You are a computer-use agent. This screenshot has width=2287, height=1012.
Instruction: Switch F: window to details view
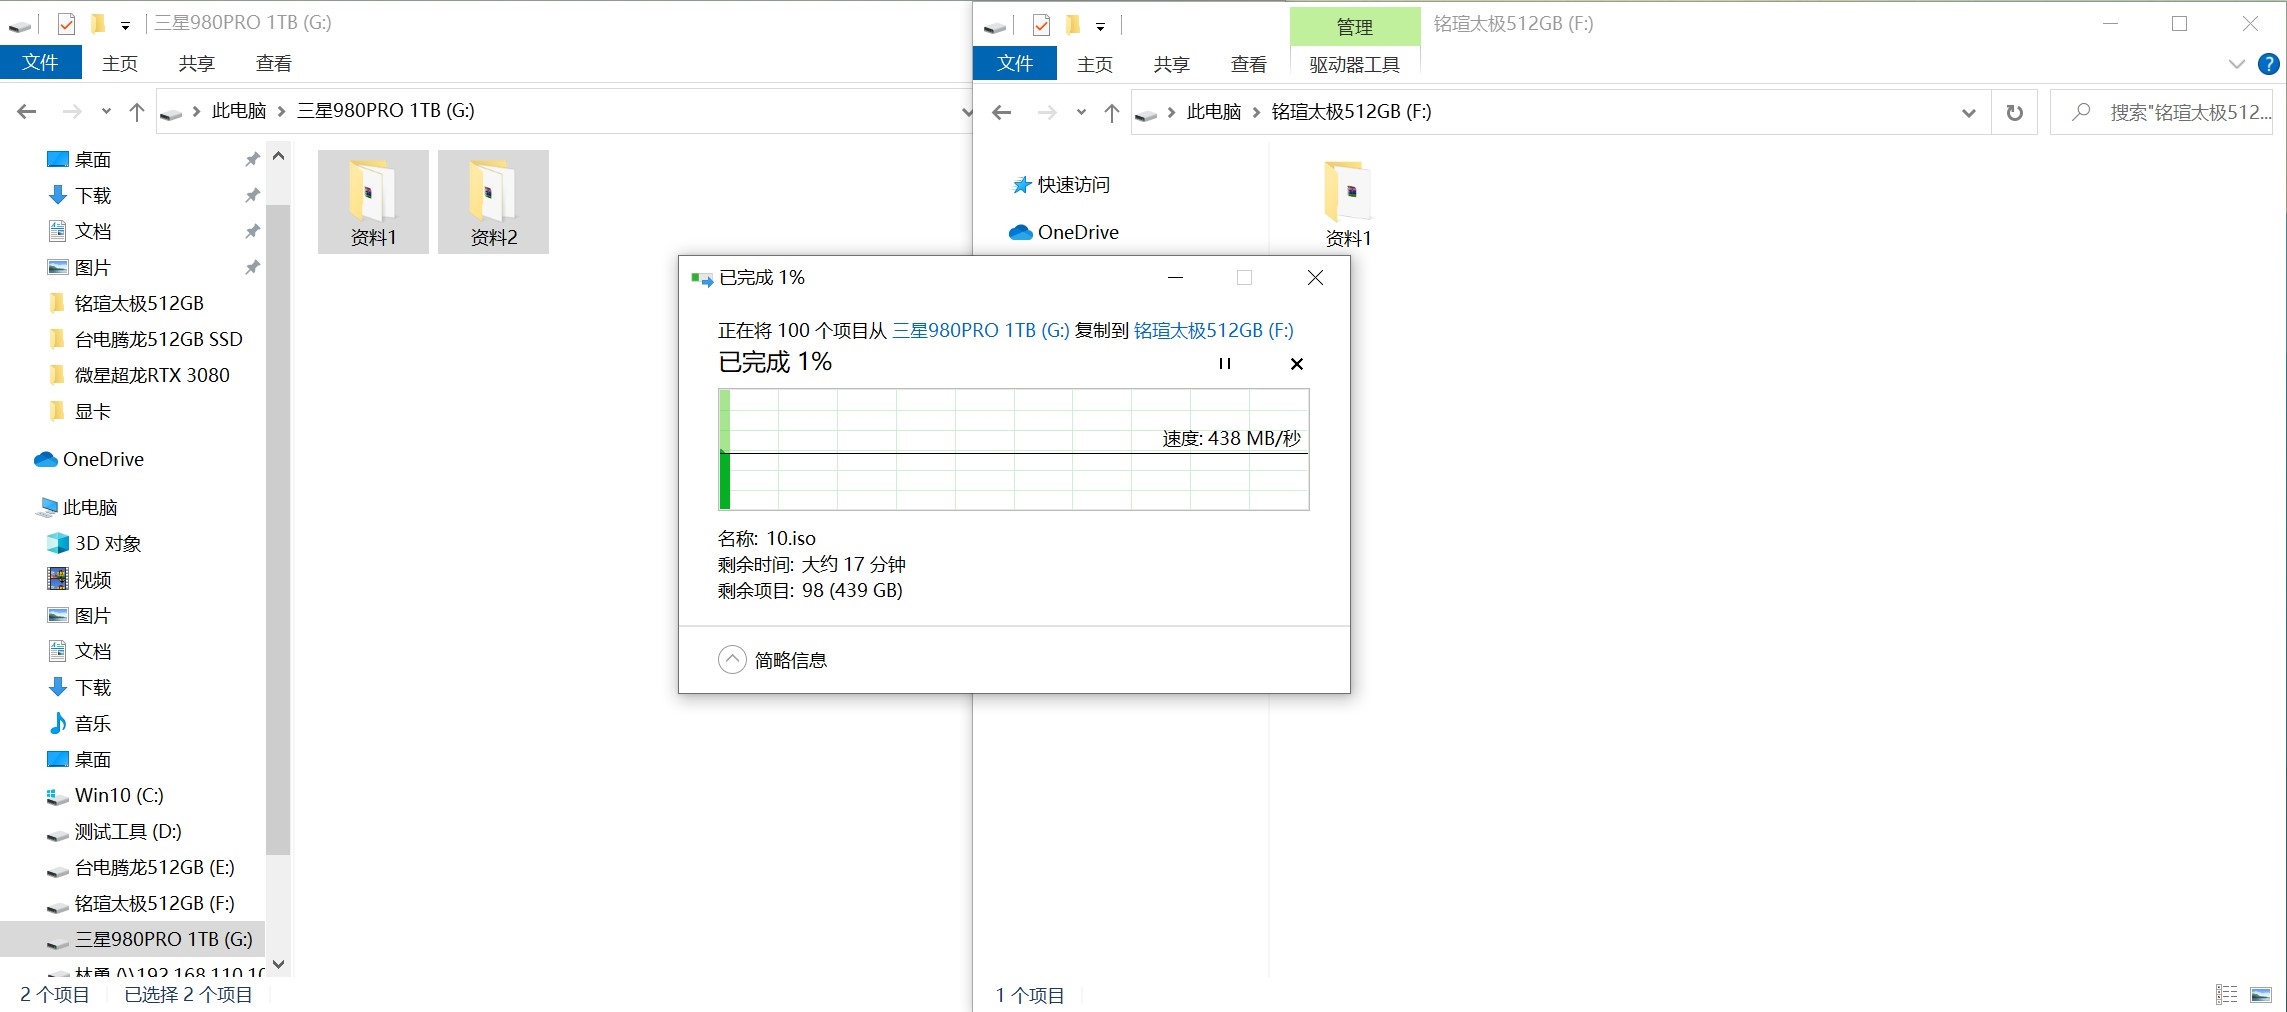pyautogui.click(x=2227, y=995)
